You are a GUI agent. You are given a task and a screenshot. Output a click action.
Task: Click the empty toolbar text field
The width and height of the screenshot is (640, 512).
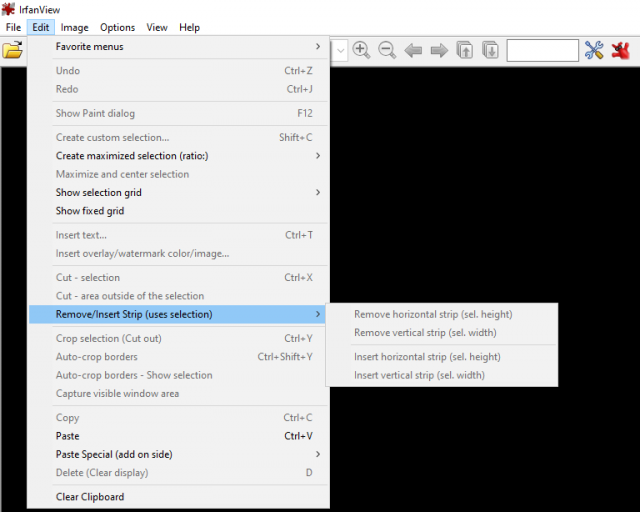(x=542, y=50)
